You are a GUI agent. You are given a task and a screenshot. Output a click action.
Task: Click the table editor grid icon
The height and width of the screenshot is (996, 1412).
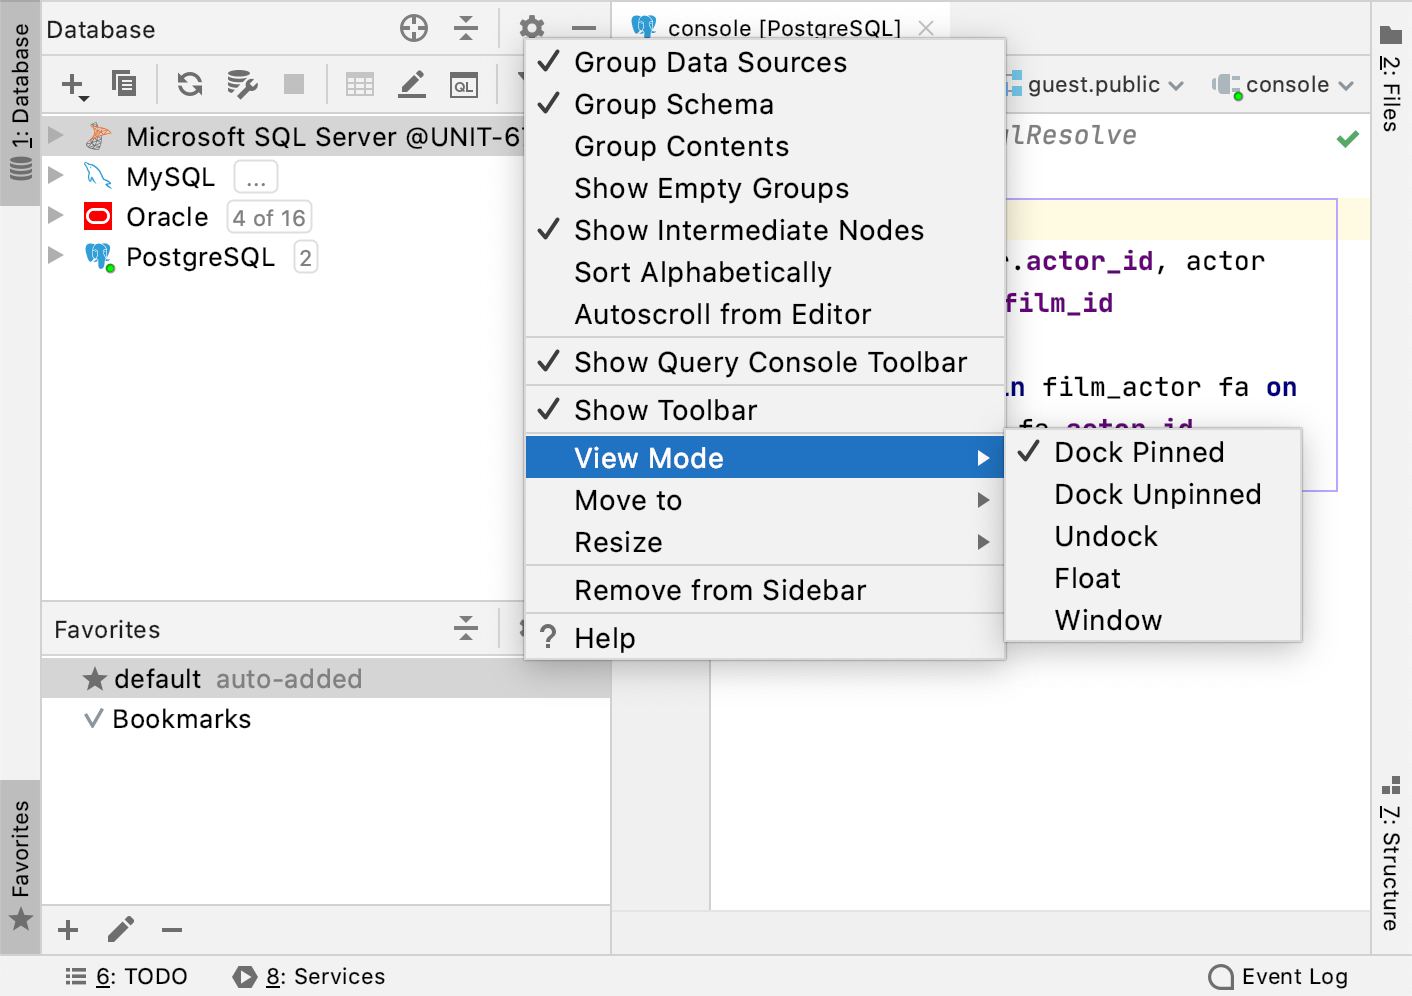coord(360,84)
